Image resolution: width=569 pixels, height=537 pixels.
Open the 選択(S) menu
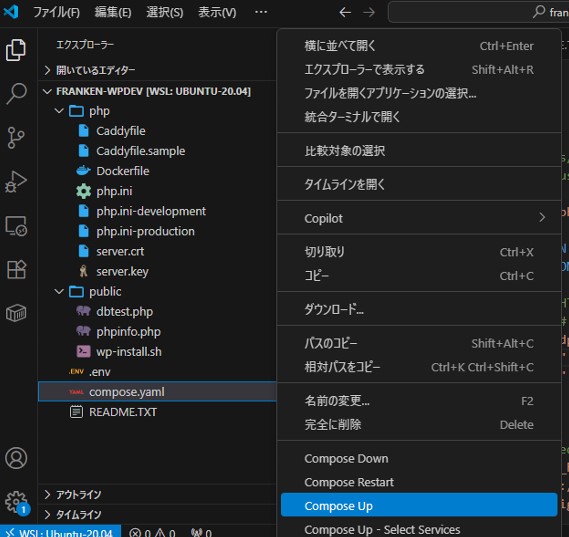pos(165,12)
